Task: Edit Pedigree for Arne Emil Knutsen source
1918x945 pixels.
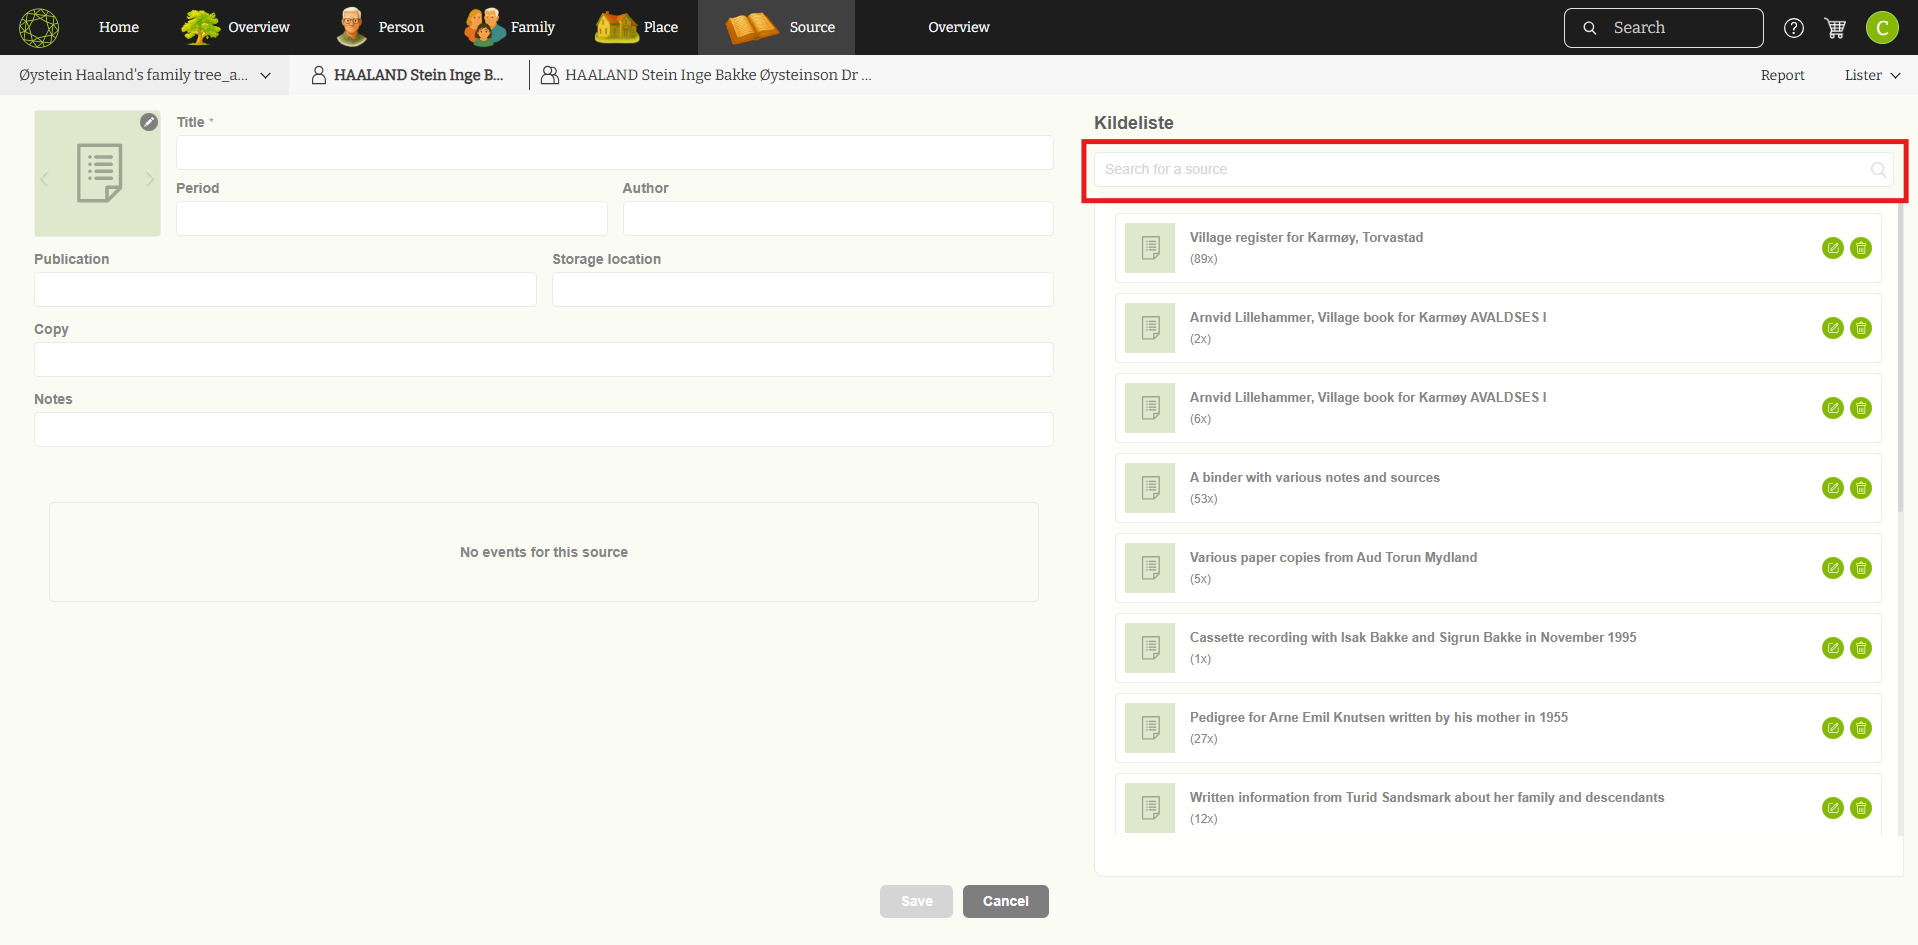Action: tap(1832, 728)
